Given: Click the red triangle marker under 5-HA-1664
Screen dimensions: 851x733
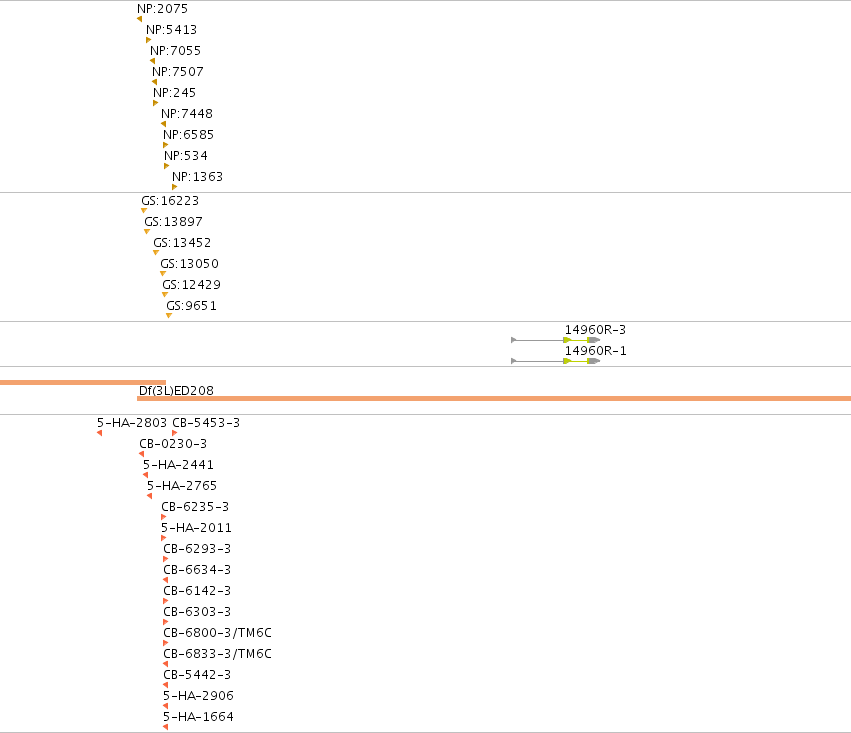Looking at the screenshot, I should coord(166,727).
